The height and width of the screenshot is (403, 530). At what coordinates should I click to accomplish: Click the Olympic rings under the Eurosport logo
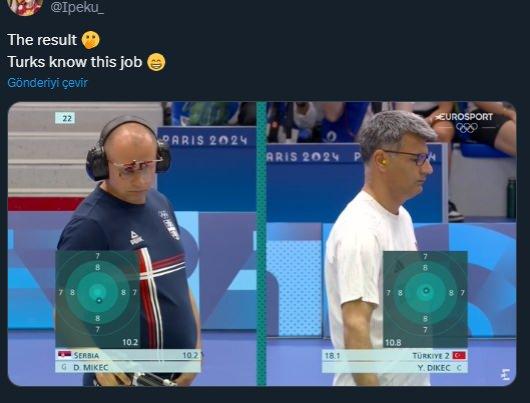pos(467,127)
